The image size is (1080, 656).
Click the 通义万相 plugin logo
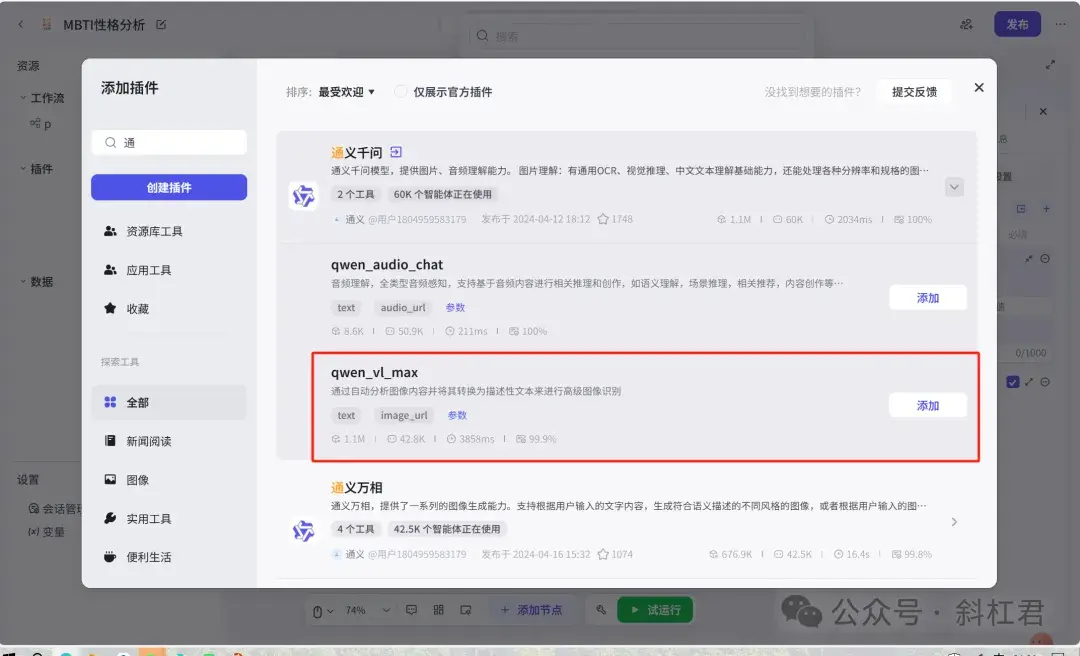pos(303,531)
